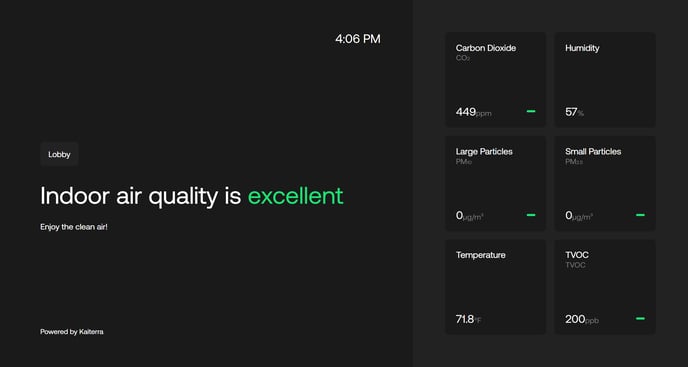Screen dimensions: 688x367
Task: Click the green status indicator on Small Particles card
Action: click(640, 215)
